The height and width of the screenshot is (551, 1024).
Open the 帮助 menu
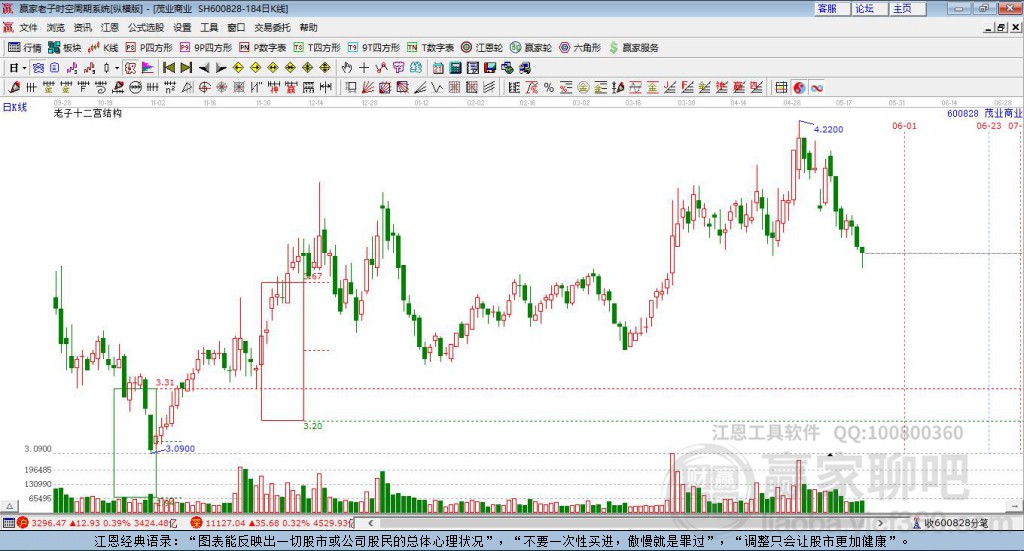(308, 27)
